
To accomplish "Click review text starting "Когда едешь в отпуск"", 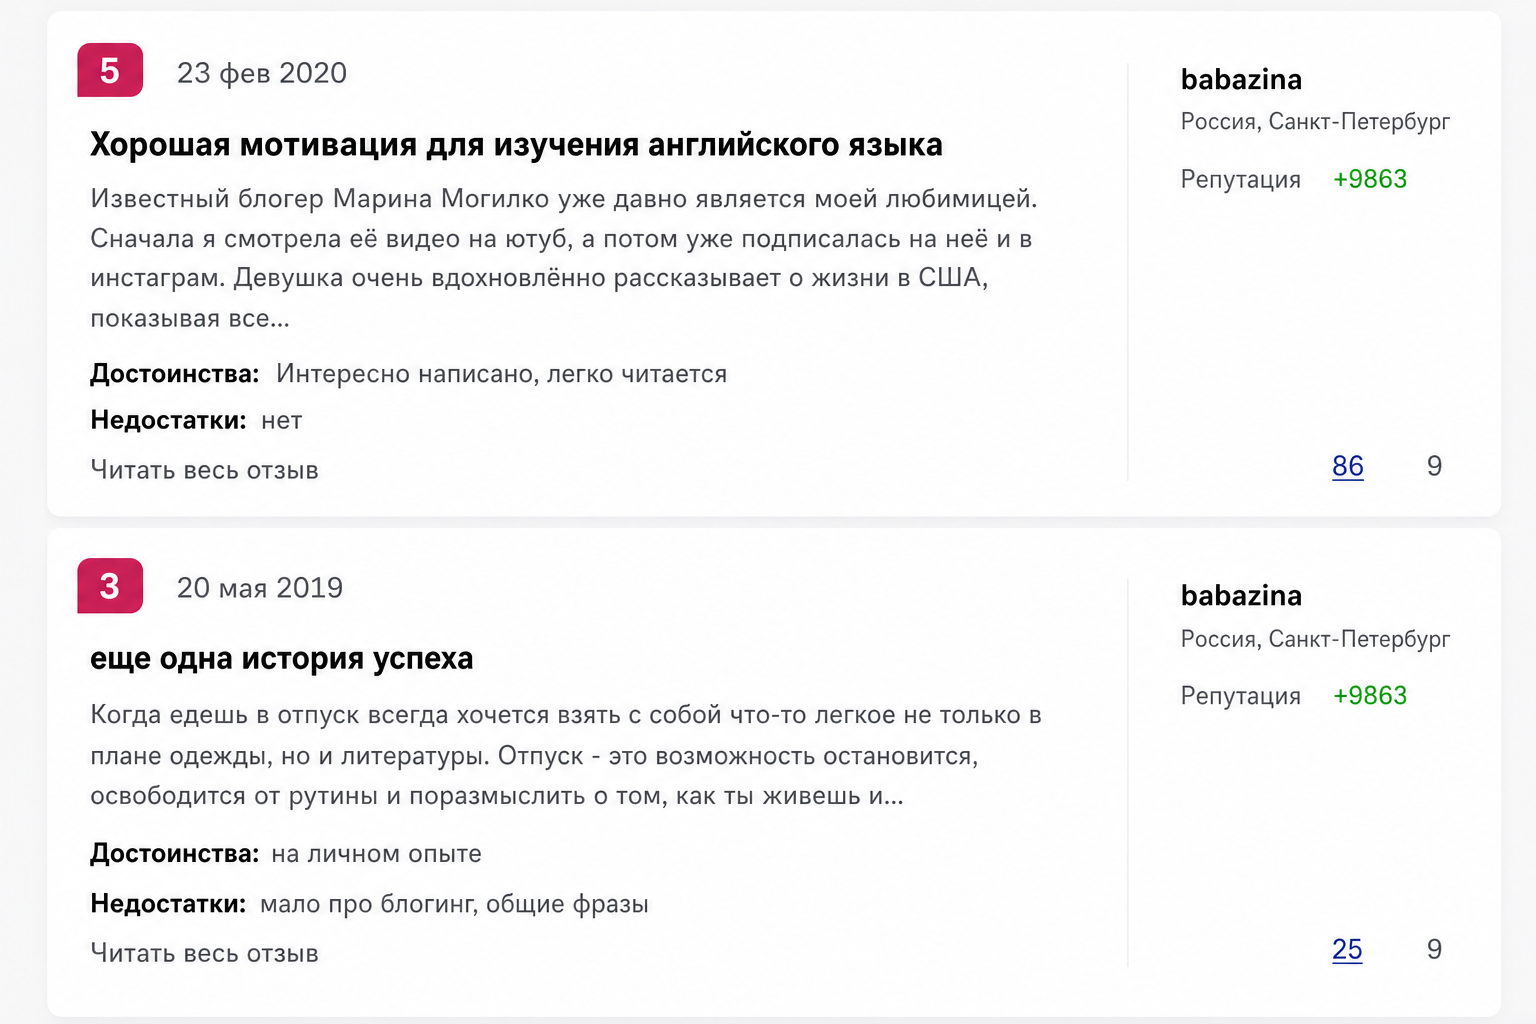I will [566, 755].
